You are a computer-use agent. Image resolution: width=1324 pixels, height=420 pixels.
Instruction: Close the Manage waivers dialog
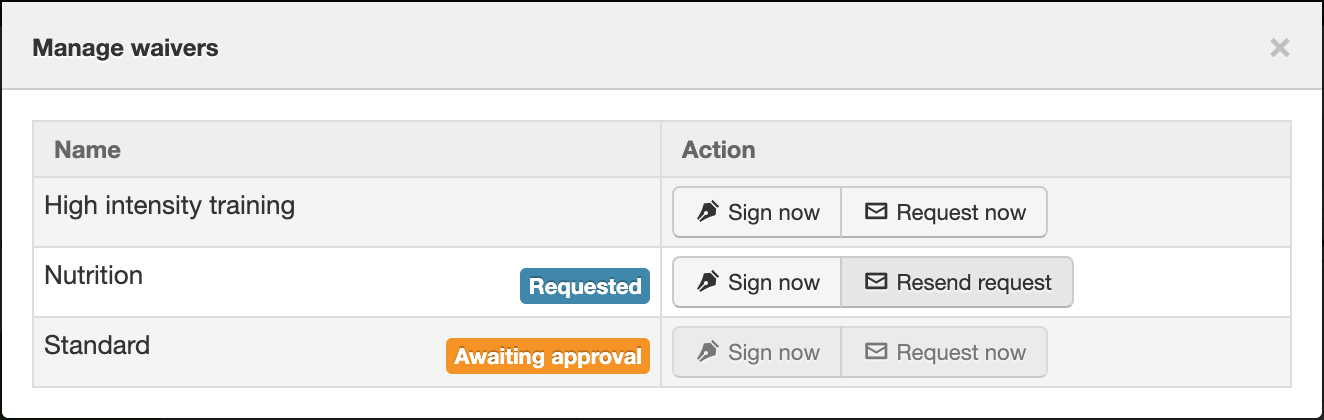1279,47
